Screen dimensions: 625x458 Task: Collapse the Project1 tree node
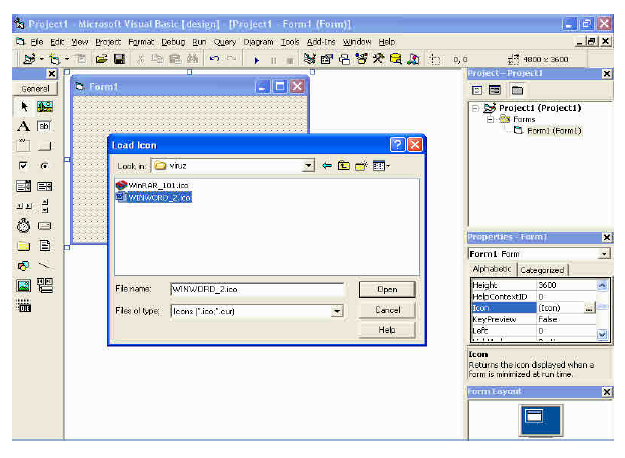pyautogui.click(x=475, y=108)
